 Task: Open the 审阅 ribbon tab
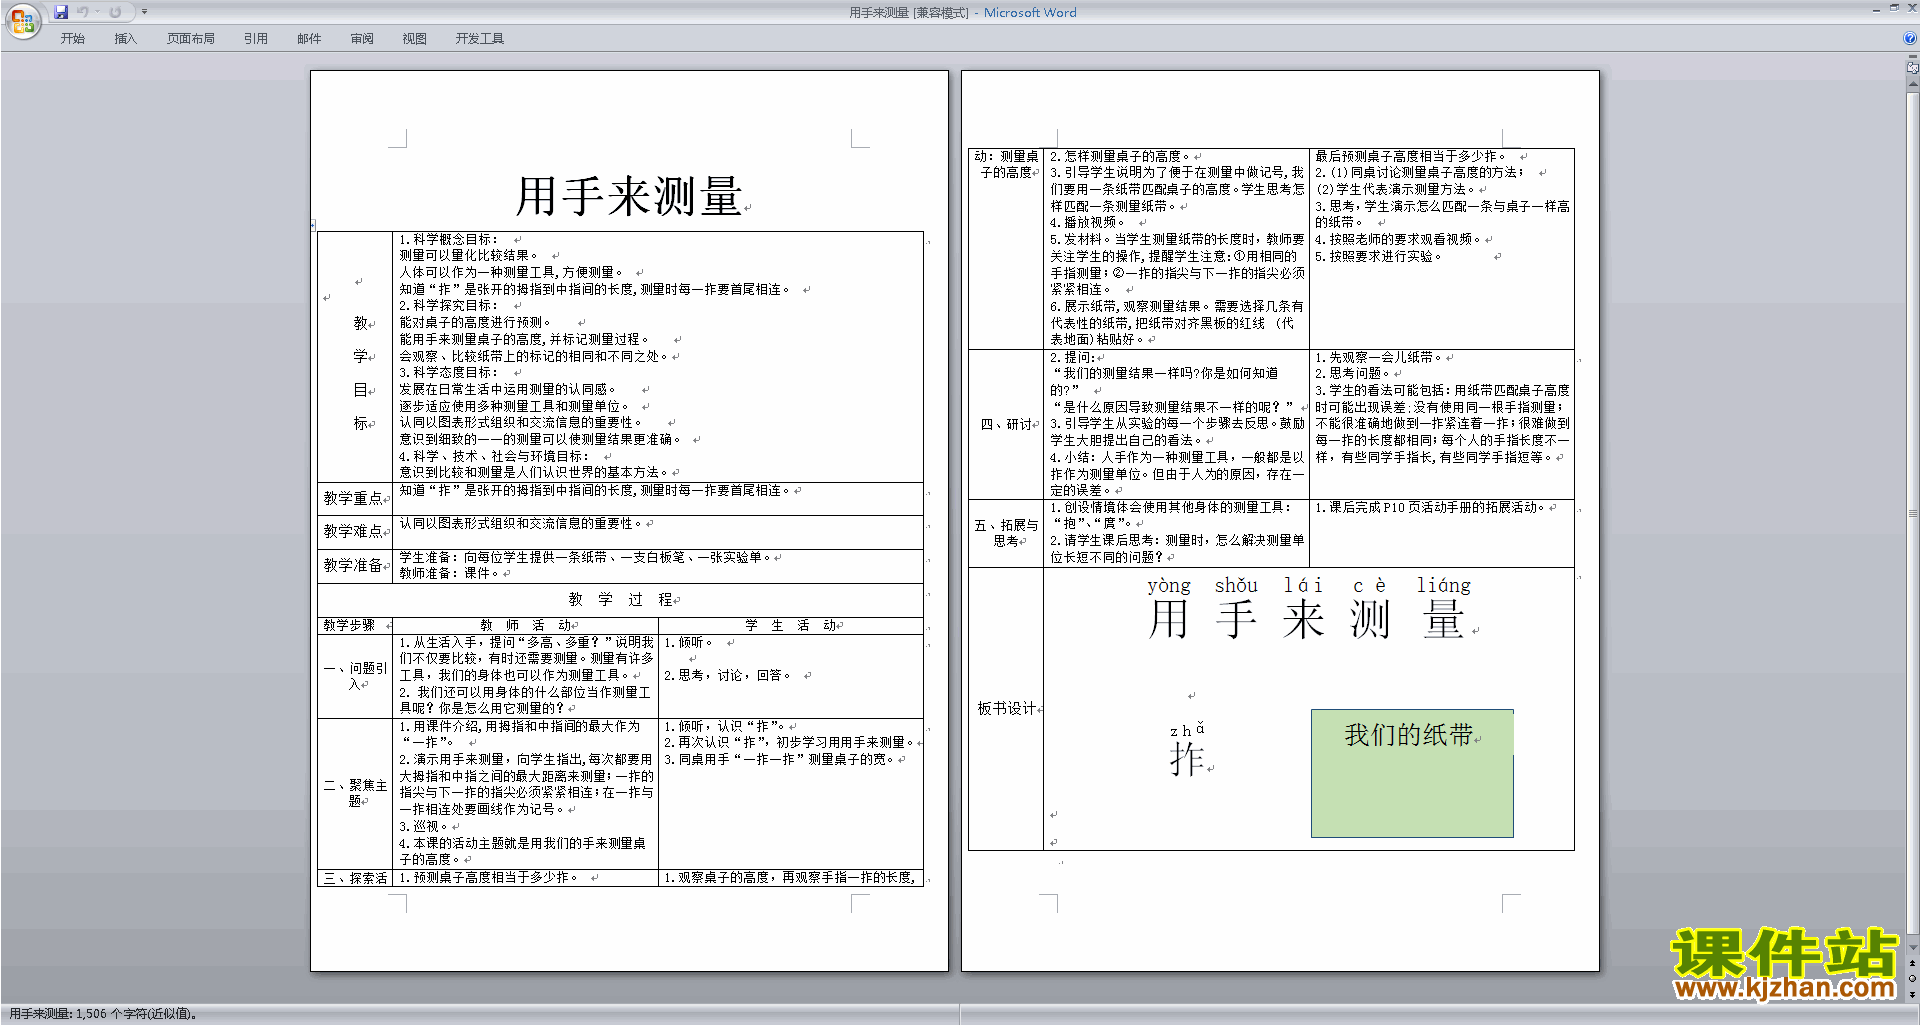click(362, 38)
